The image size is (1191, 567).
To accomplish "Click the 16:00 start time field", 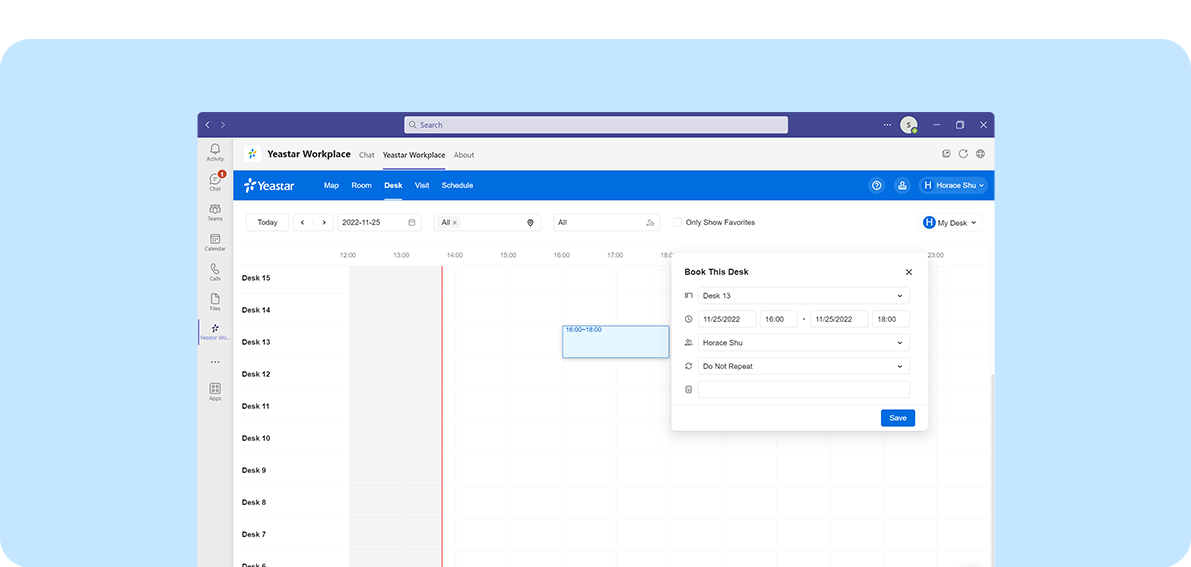I will point(779,319).
